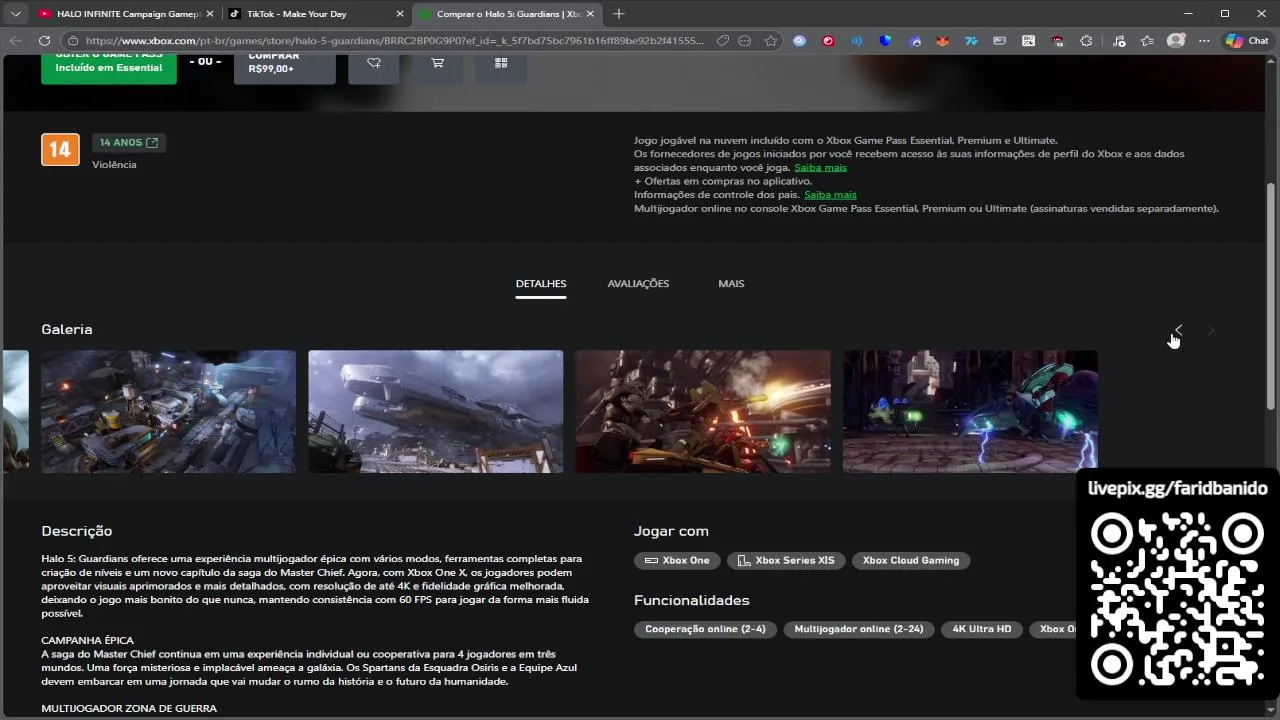Image resolution: width=1280 pixels, height=720 pixels.
Task: Click the MULTIJOGADOR ZONA DE GUERRA subheading
Action: click(x=129, y=709)
